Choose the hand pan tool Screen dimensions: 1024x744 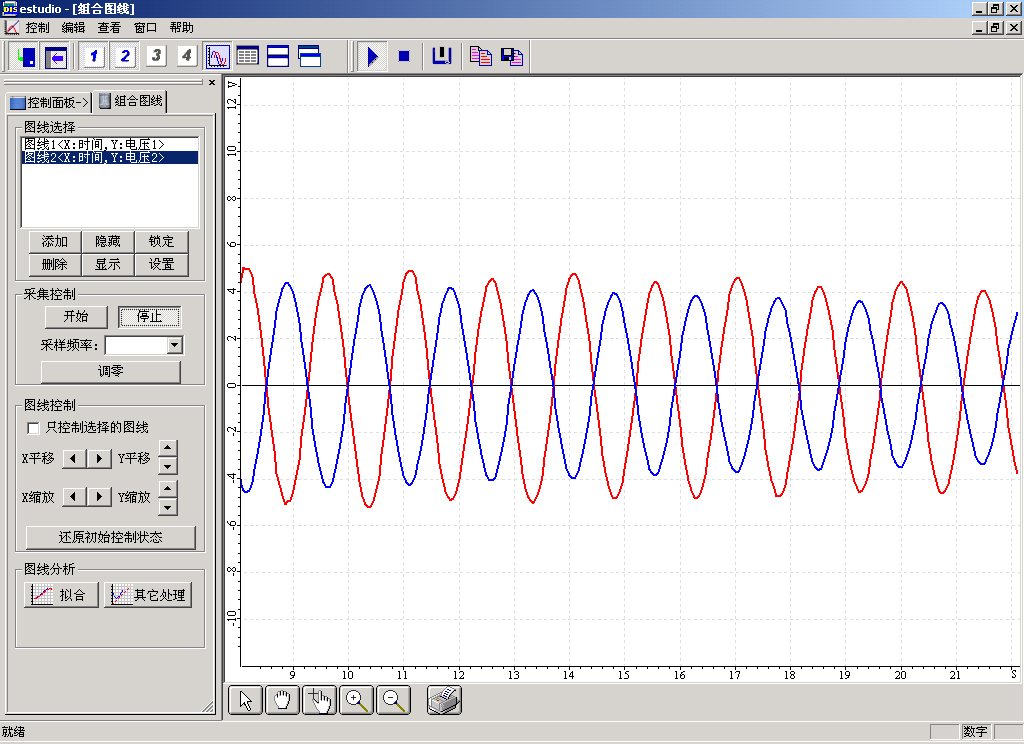click(283, 700)
